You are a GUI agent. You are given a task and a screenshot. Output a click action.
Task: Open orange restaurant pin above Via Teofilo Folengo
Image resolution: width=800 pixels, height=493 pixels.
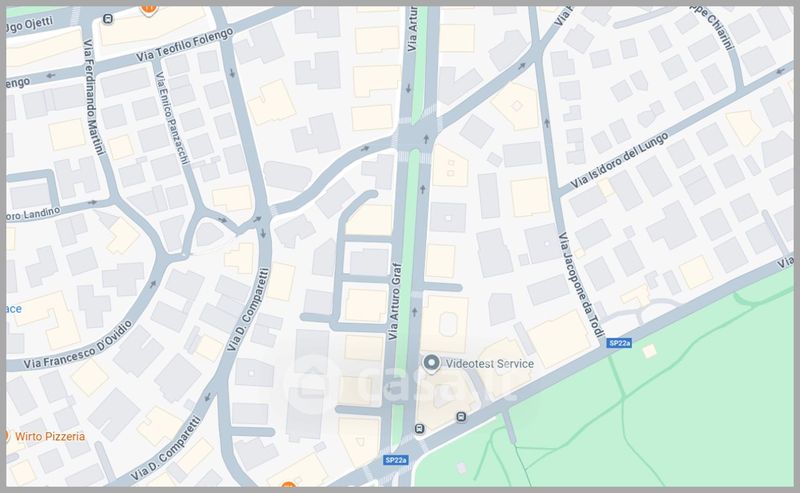pyautogui.click(x=148, y=10)
